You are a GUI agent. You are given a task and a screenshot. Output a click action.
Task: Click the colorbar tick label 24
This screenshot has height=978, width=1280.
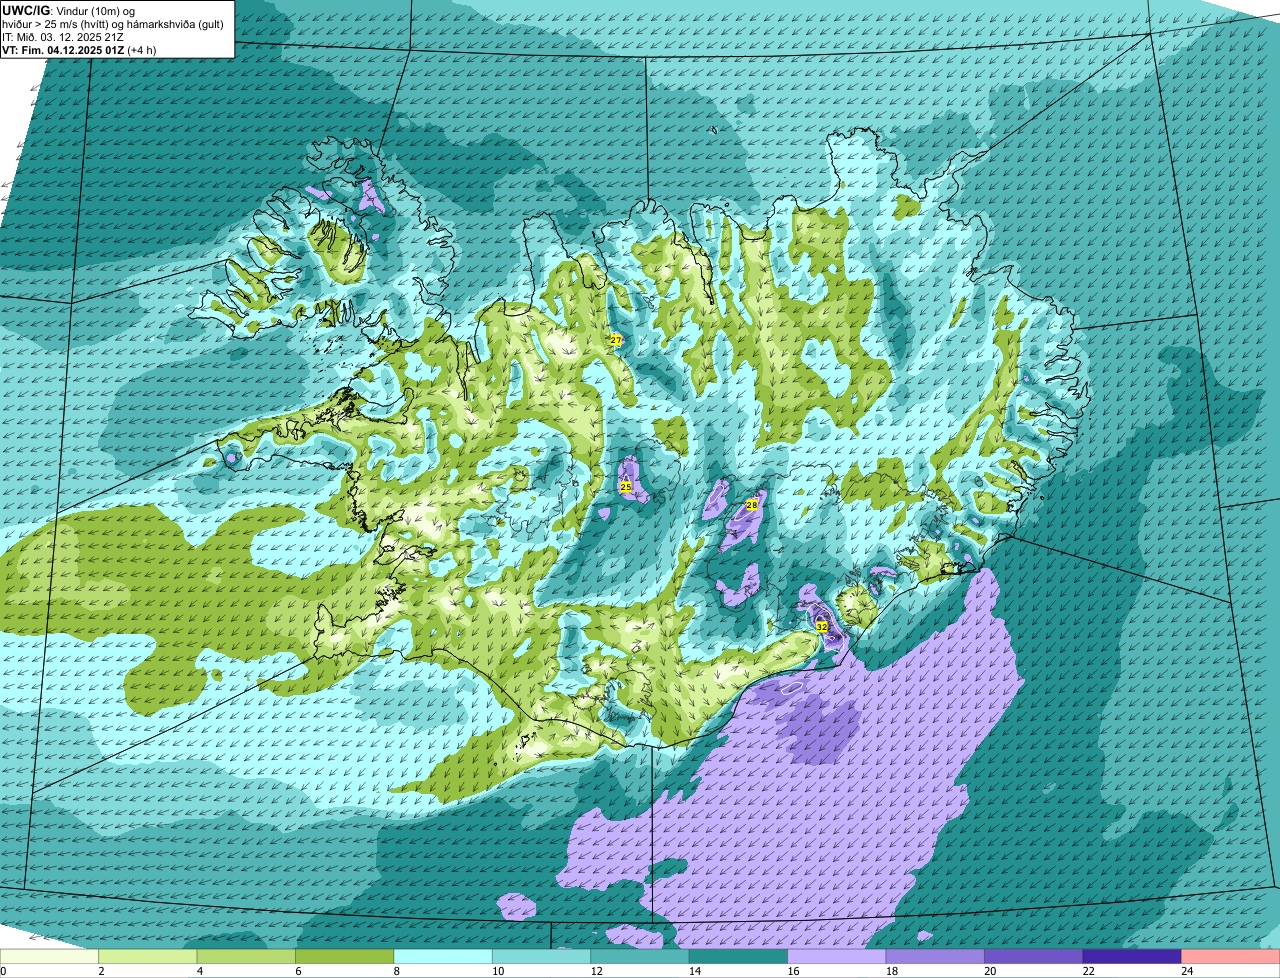pos(1186,971)
